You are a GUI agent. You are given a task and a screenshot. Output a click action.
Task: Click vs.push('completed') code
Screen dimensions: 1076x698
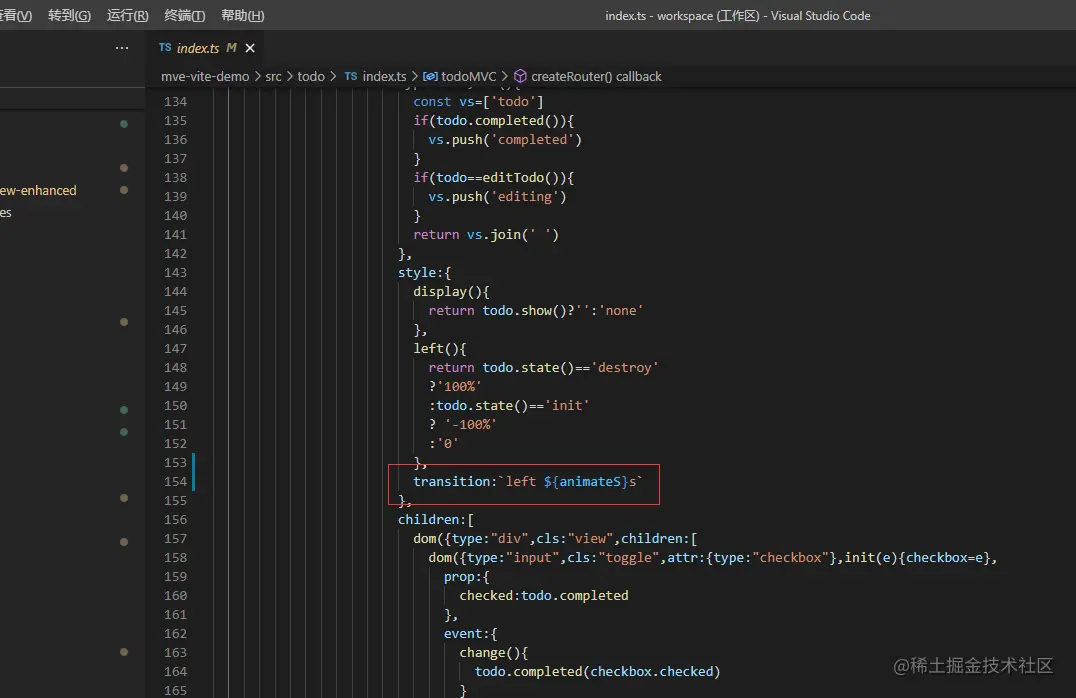coord(505,139)
